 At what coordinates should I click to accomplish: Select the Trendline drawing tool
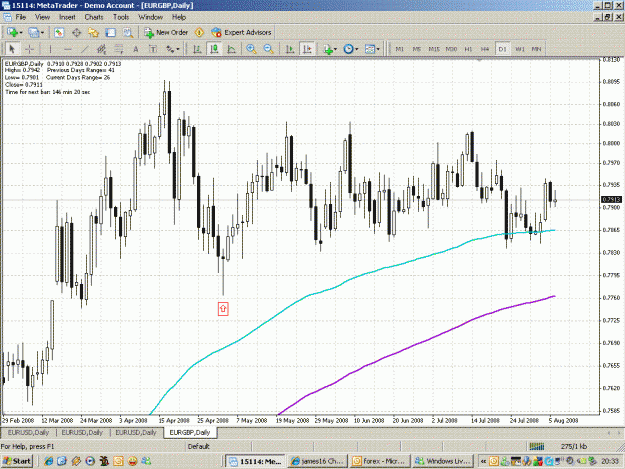(x=85, y=49)
